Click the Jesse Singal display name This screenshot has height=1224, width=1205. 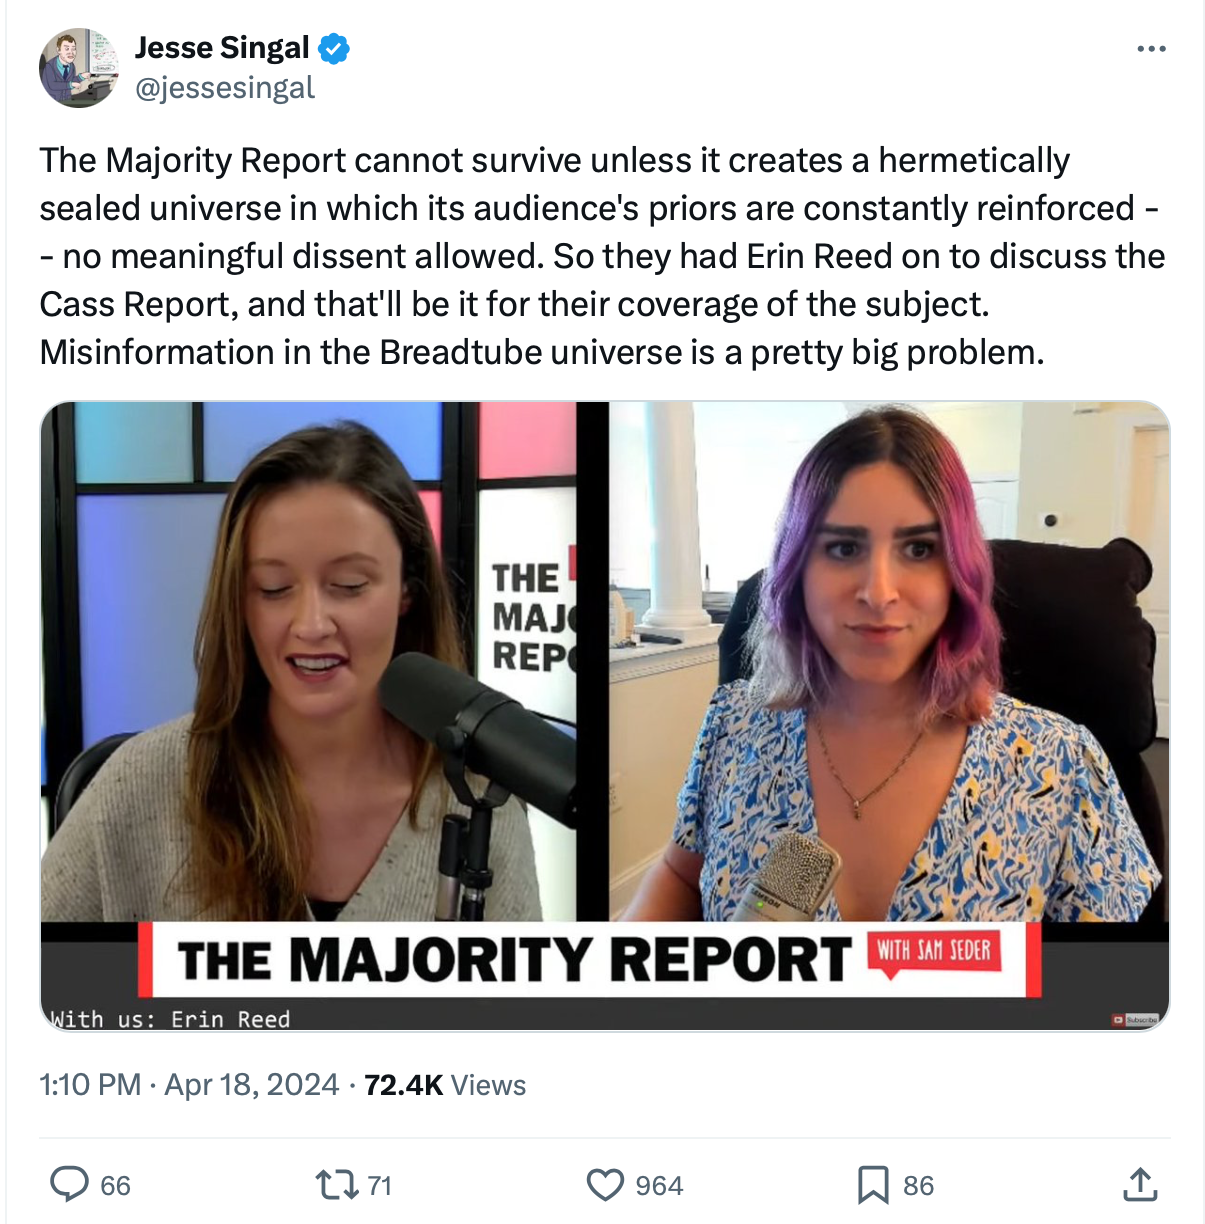coord(222,48)
